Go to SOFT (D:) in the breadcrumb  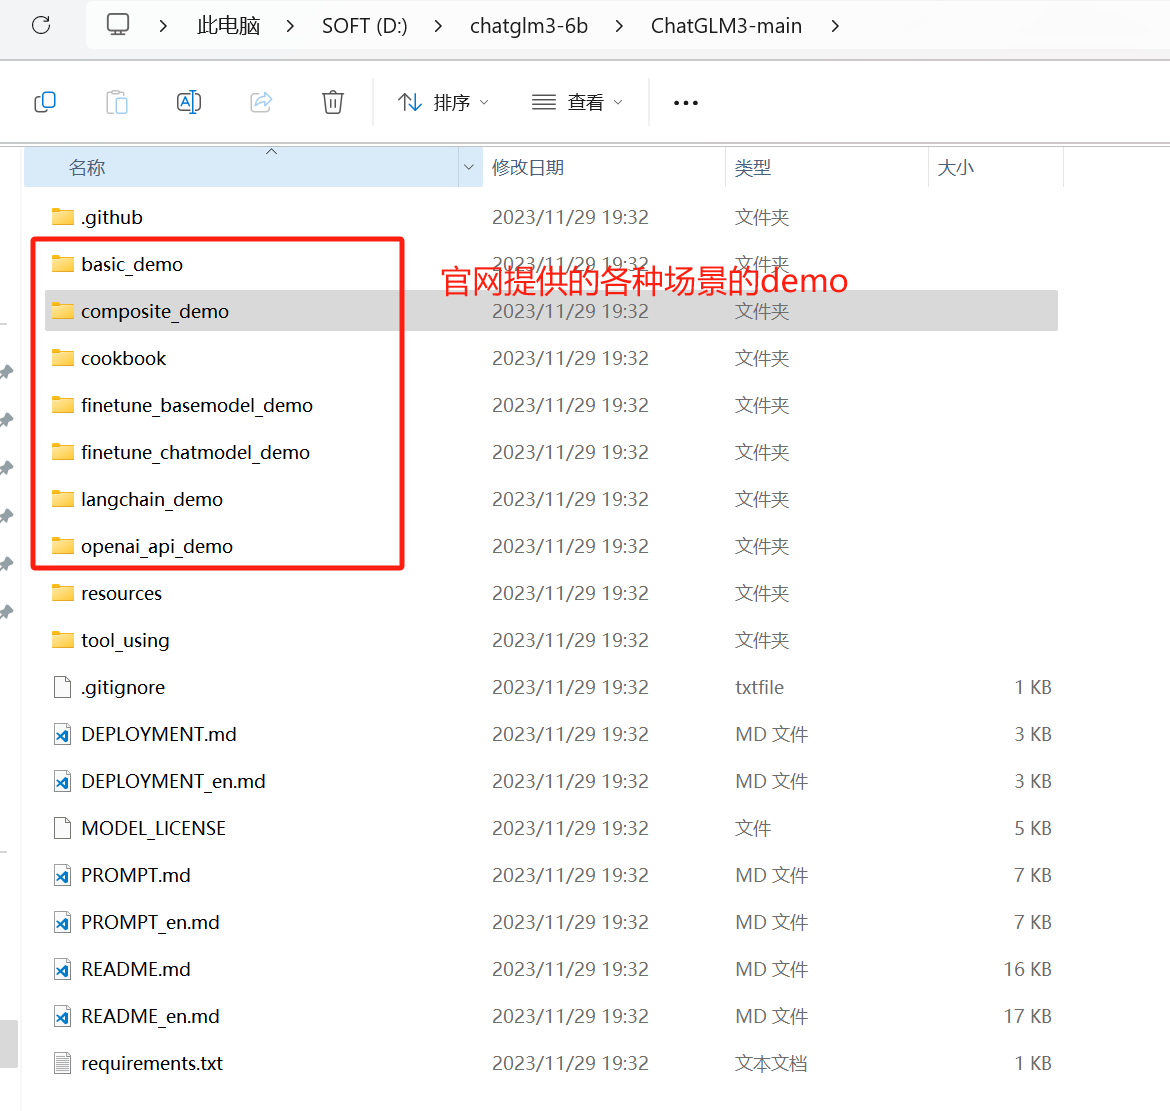[365, 26]
